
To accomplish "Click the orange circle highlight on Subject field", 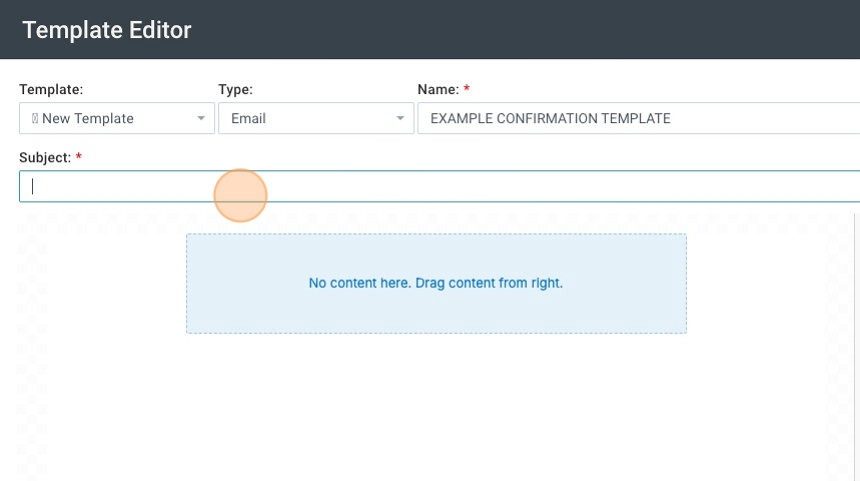I will (x=241, y=195).
